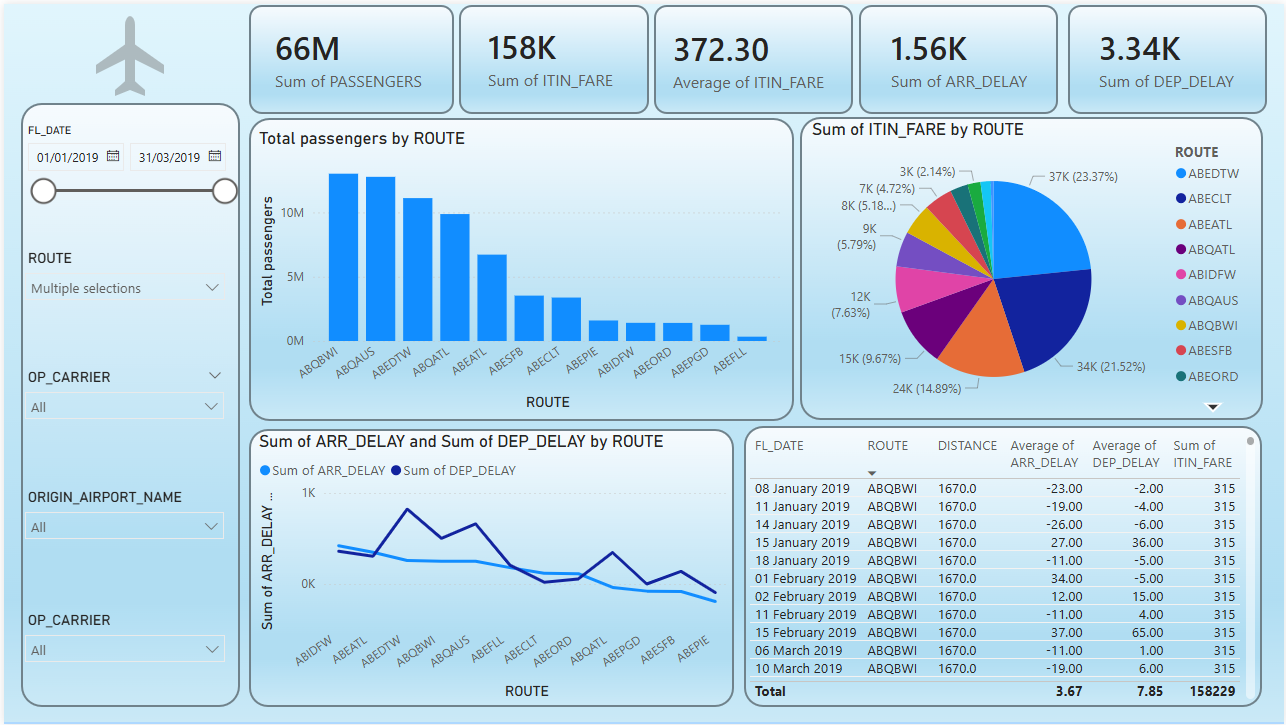Image resolution: width=1286 pixels, height=725 pixels.
Task: Click the start date input field
Action: point(67,157)
